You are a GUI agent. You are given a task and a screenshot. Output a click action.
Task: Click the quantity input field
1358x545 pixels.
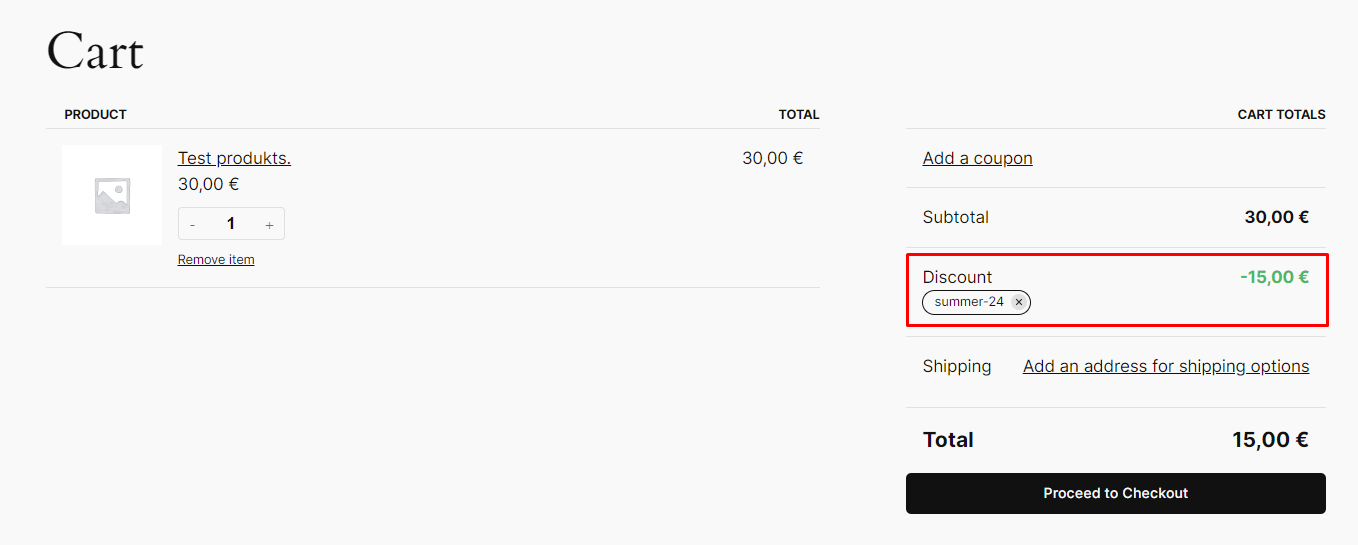point(231,224)
